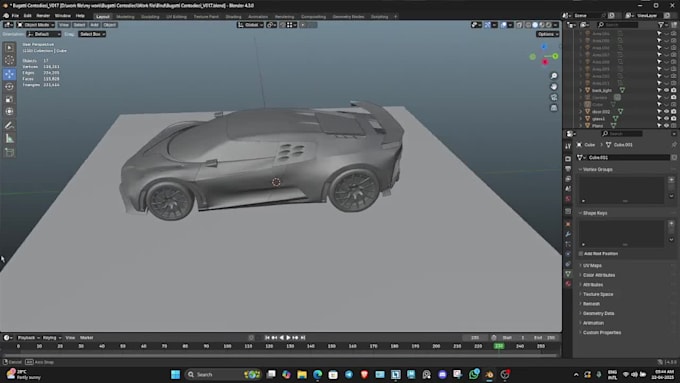680x383 pixels.
Task: Add a vertex group with the plus button
Action: coord(671,180)
